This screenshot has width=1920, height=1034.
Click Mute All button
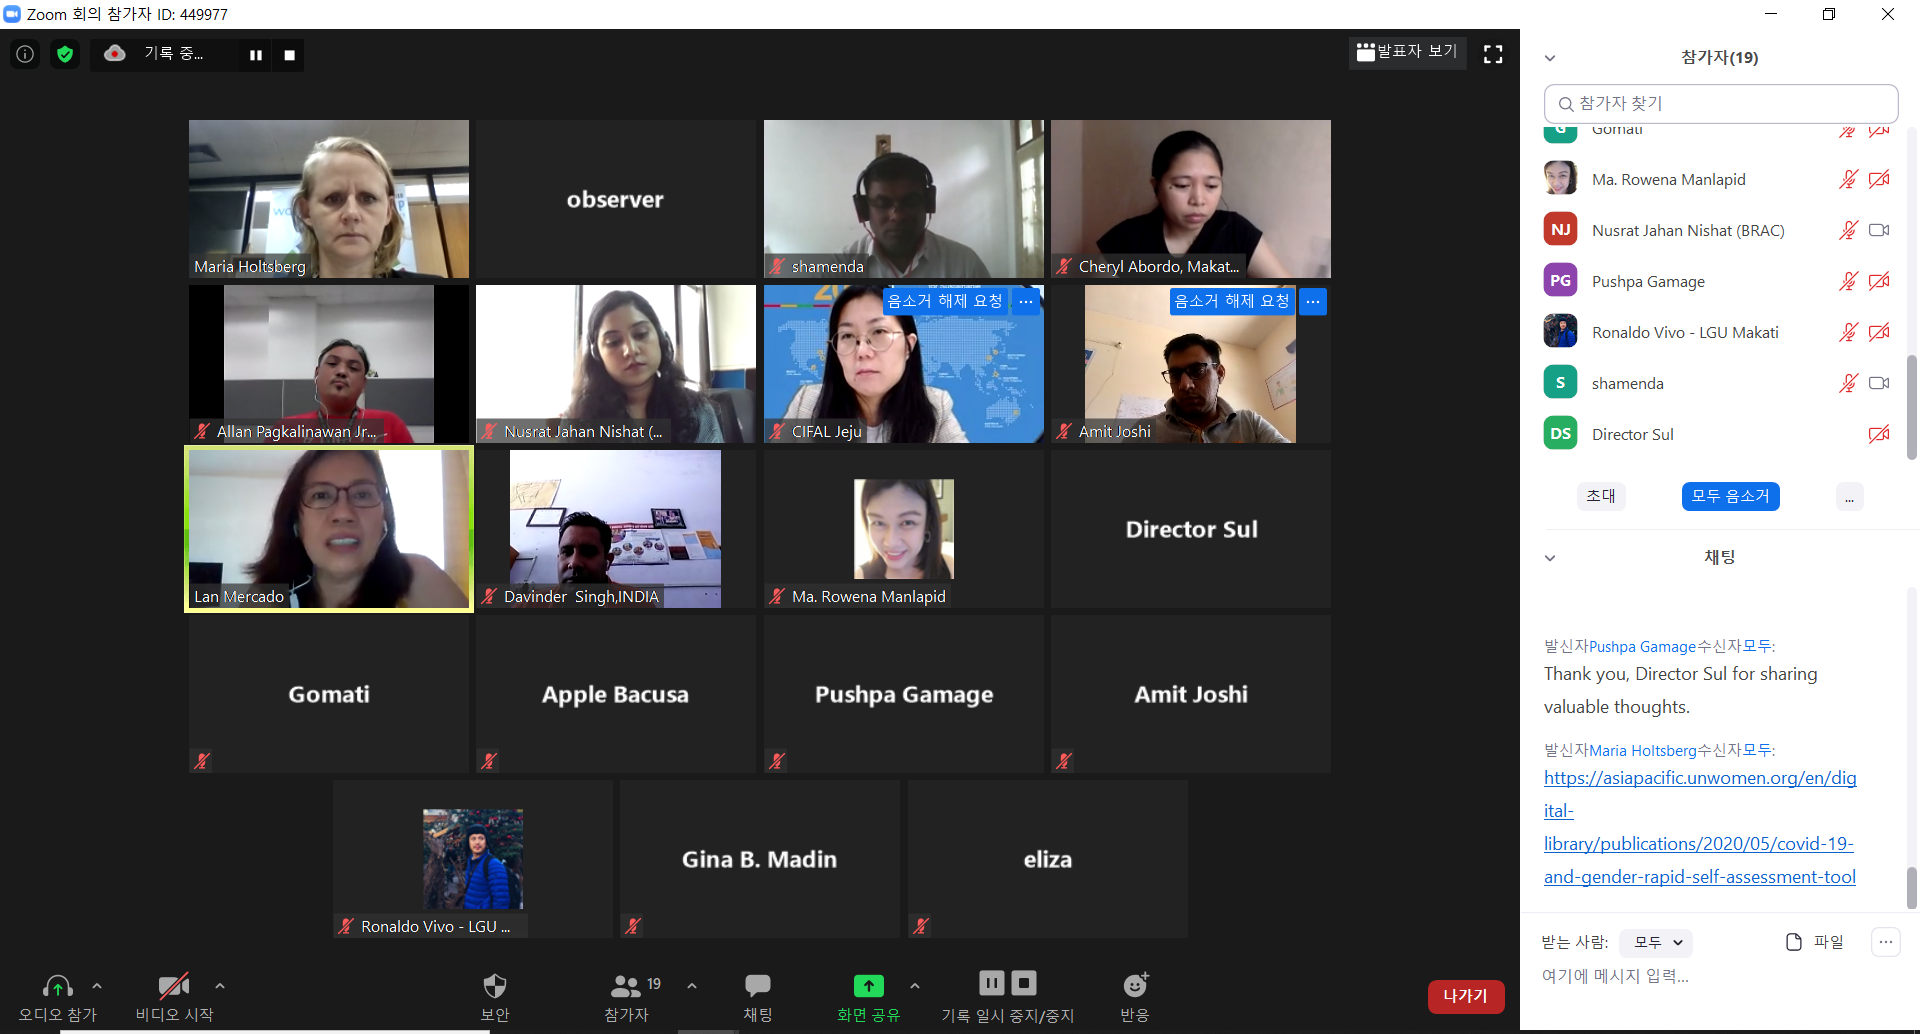[1730, 496]
